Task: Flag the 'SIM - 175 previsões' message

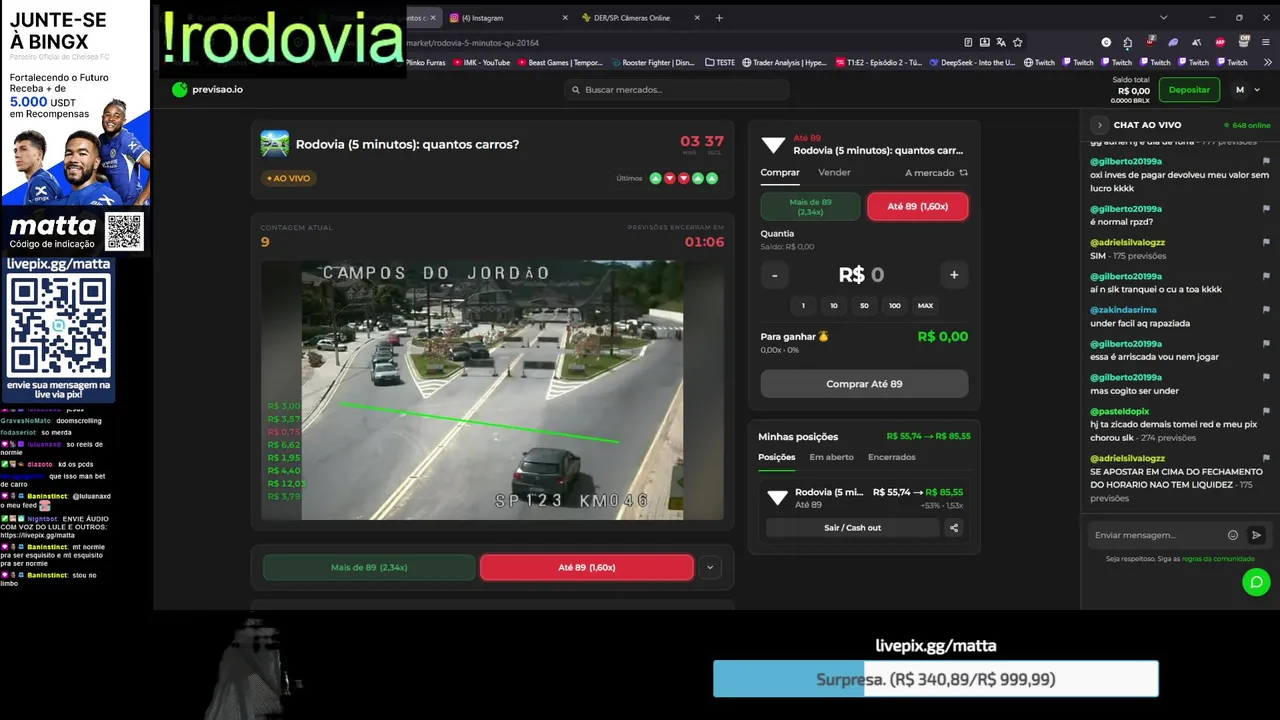Action: tap(1266, 242)
